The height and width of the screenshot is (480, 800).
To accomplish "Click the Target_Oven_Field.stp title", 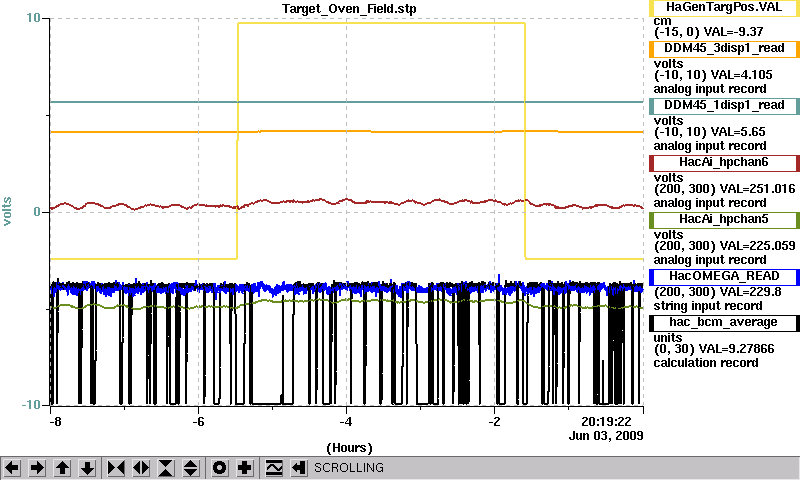I will pos(349,9).
